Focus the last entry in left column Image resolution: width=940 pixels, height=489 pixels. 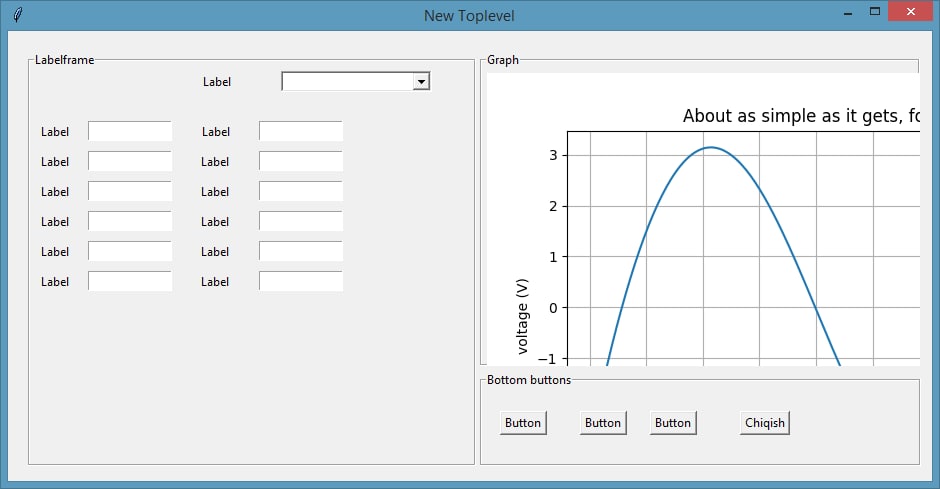130,281
